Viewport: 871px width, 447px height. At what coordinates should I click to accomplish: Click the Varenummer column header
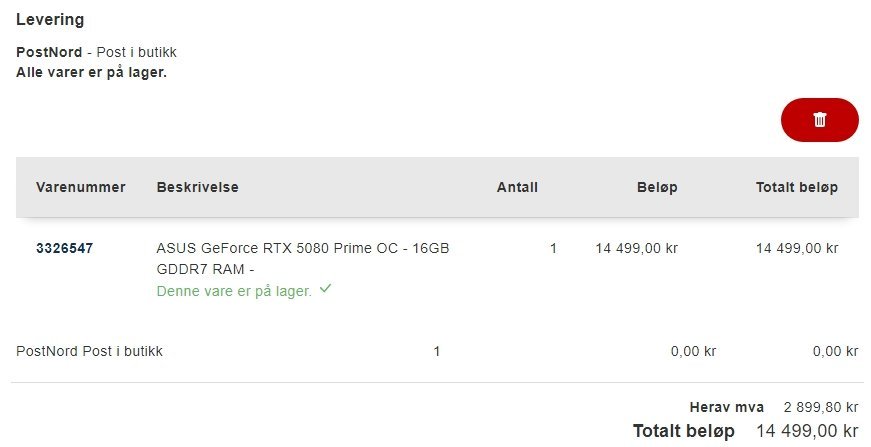point(81,187)
